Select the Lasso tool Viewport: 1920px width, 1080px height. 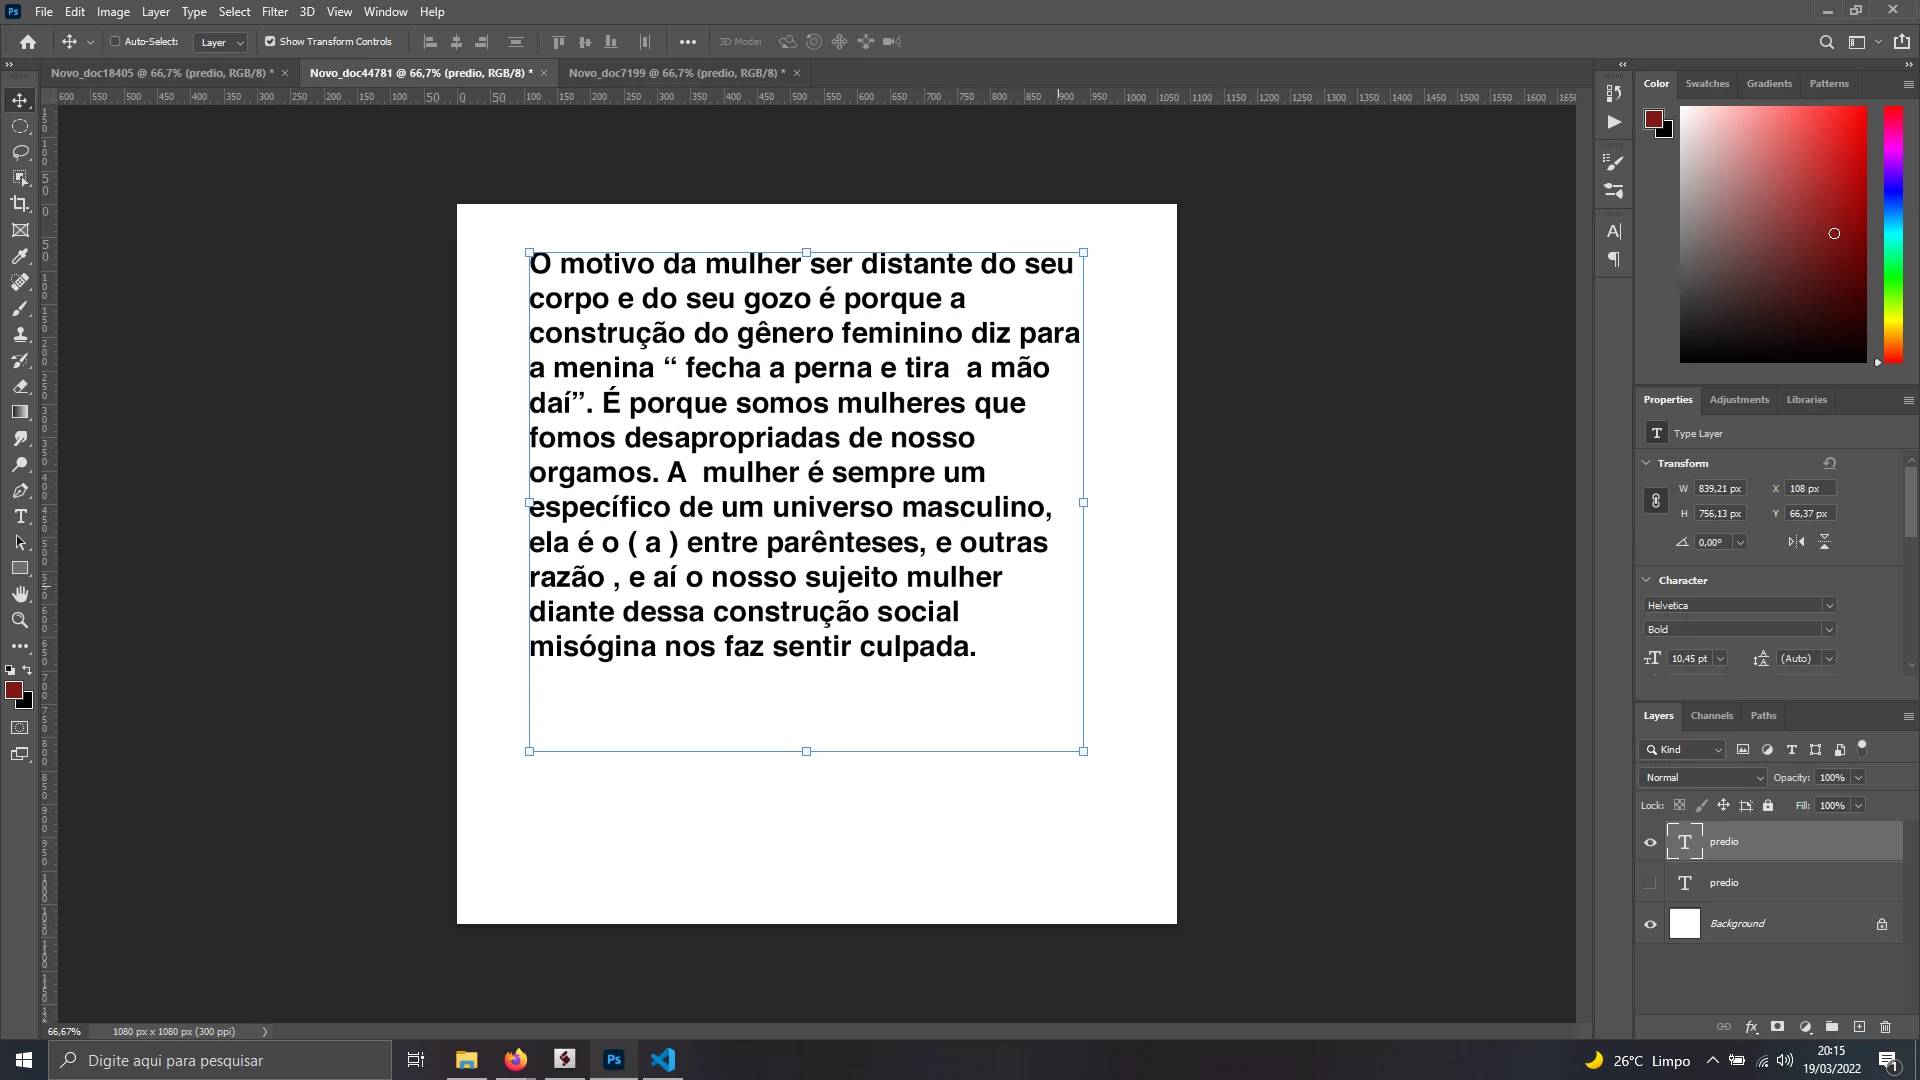(20, 152)
